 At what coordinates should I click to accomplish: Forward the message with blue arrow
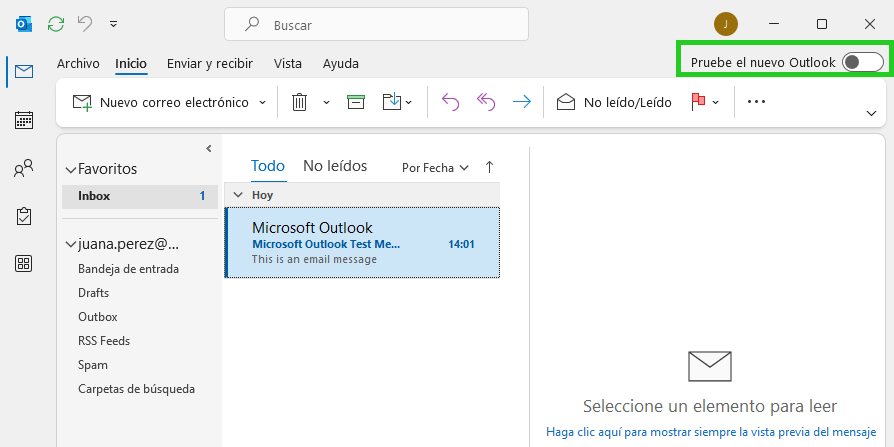coord(522,102)
